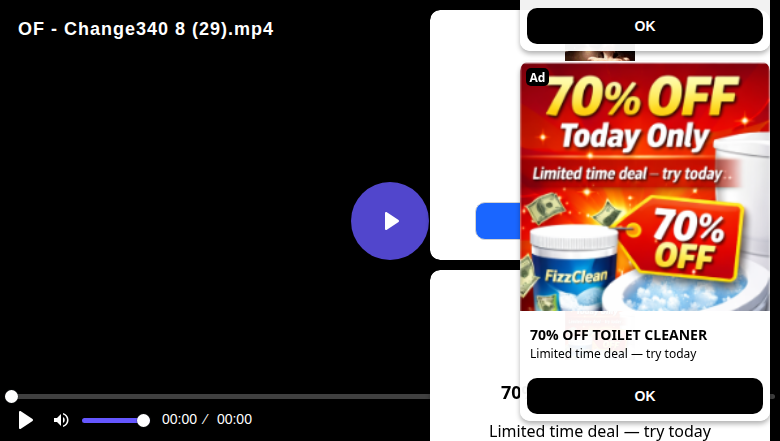Viewport: 780px width, 441px height.
Task: Click the ad subtitle under TOILET CLEANER headline
Action: pos(613,354)
